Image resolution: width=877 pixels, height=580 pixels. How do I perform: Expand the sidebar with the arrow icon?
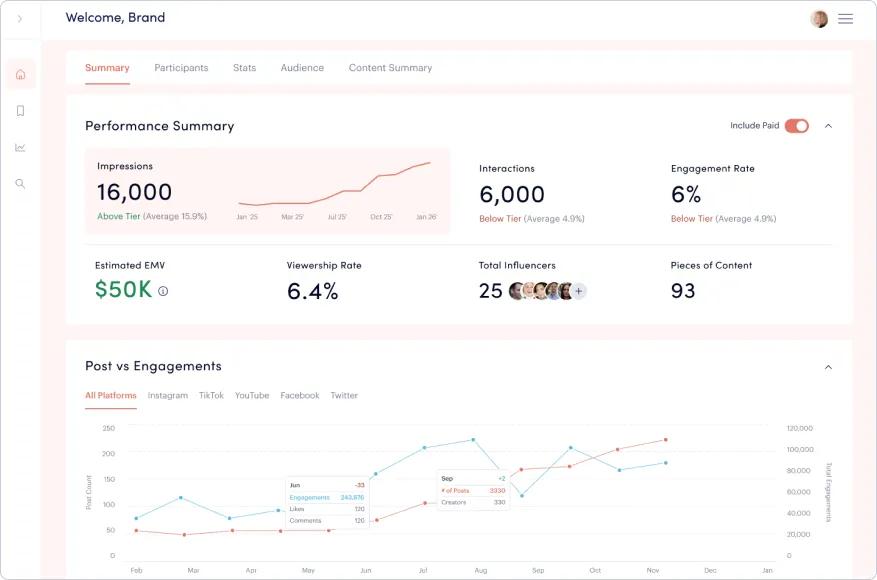tap(20, 18)
